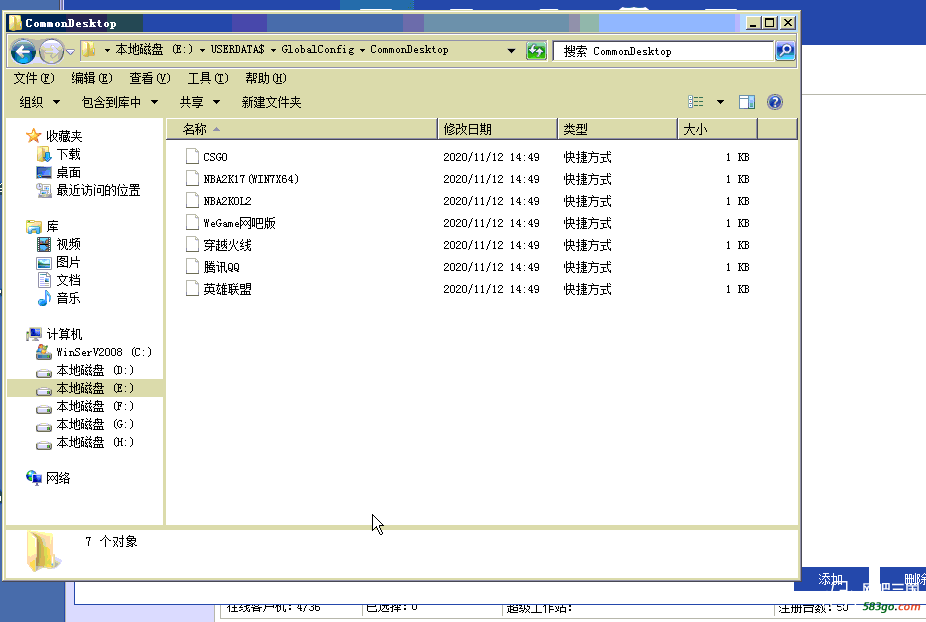Image resolution: width=926 pixels, height=622 pixels.
Task: Select the 英雄联盟 shortcut icon
Action: [192, 288]
